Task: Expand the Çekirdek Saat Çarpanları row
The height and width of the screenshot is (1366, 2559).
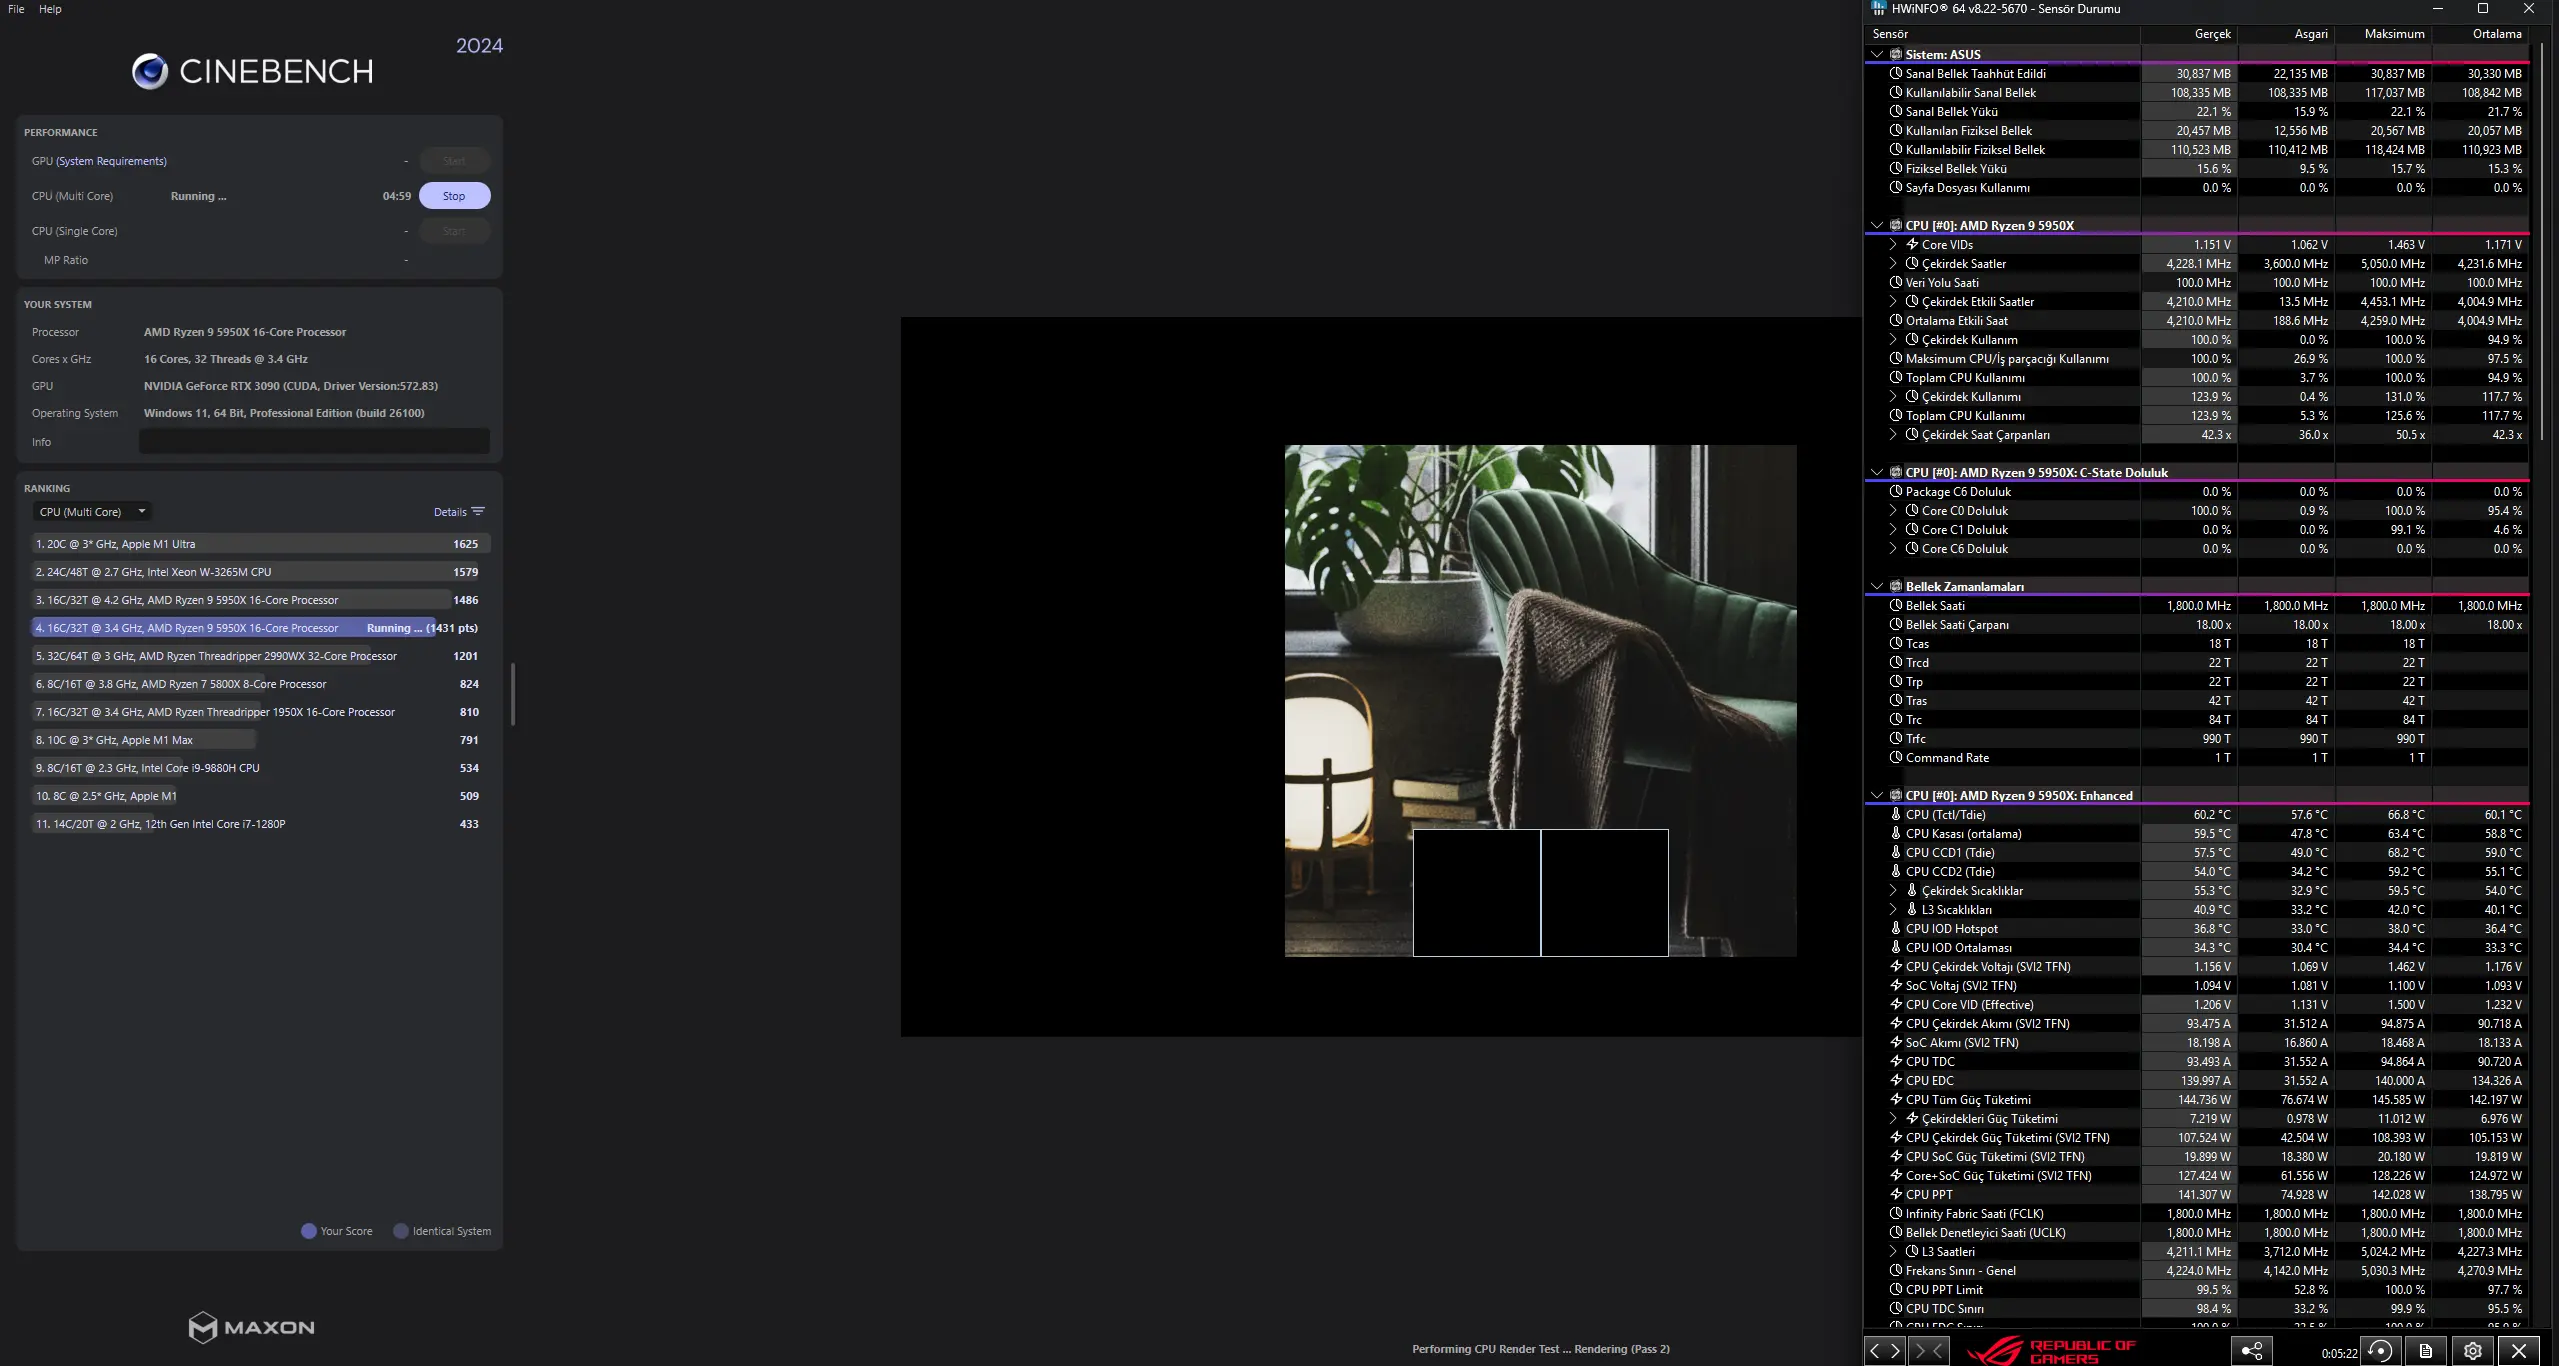Action: [x=1893, y=434]
